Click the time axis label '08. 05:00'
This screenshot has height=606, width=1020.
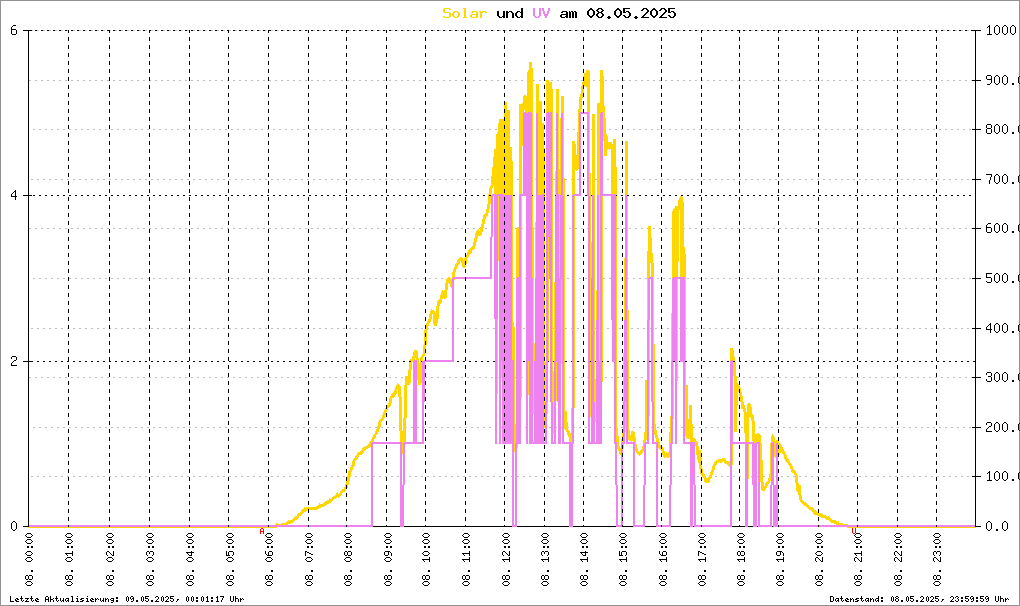(229, 559)
